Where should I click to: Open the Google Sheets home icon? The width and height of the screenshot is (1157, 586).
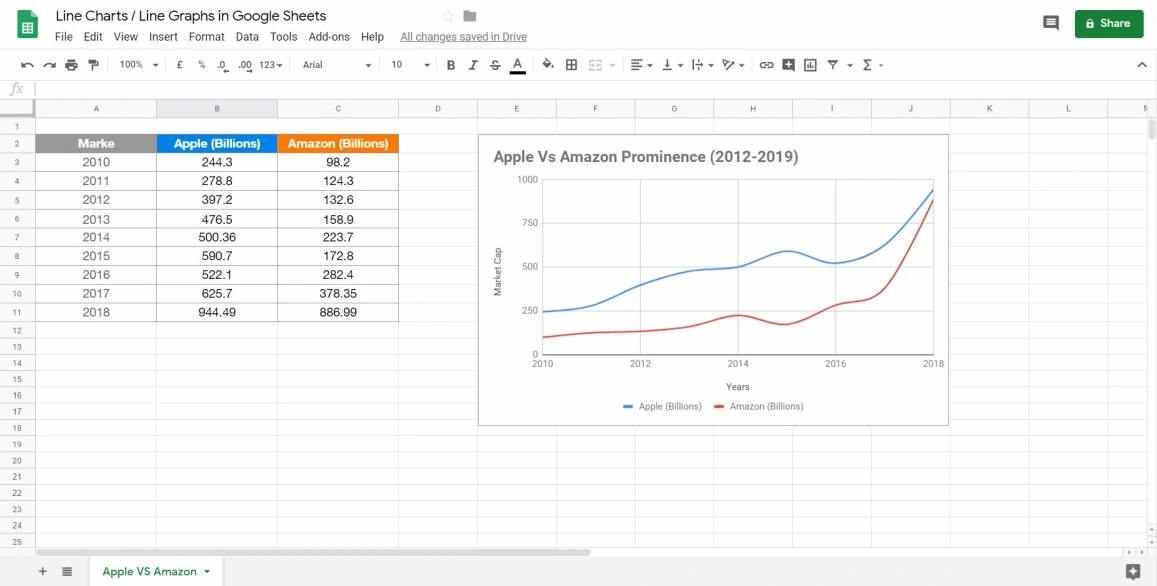[27, 24]
